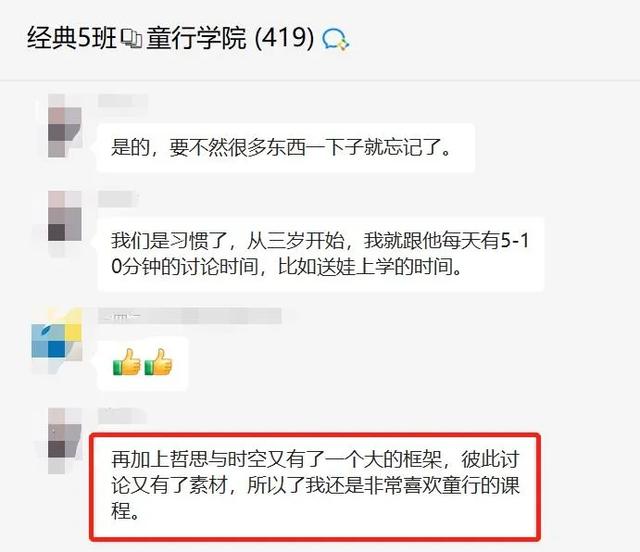Click the chat bubble icon beside the group title

tap(336, 40)
